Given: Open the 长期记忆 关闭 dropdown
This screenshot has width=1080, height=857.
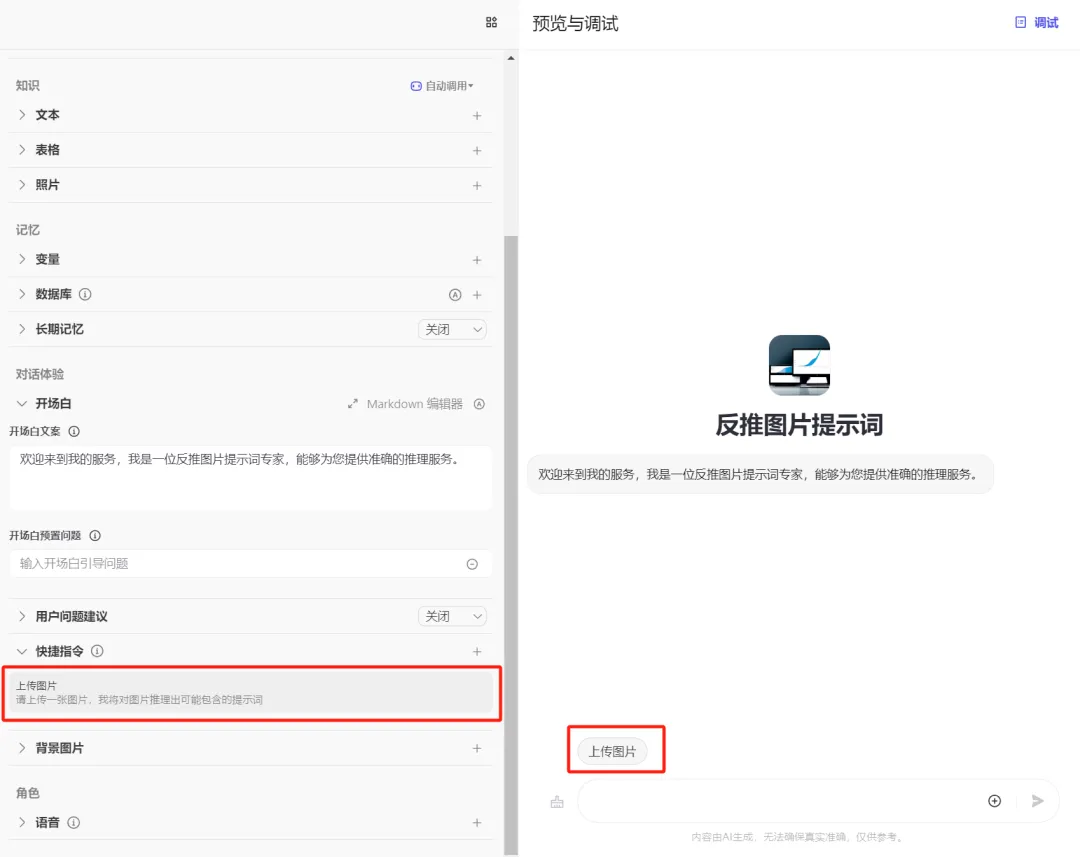Looking at the screenshot, I should click(x=452, y=329).
